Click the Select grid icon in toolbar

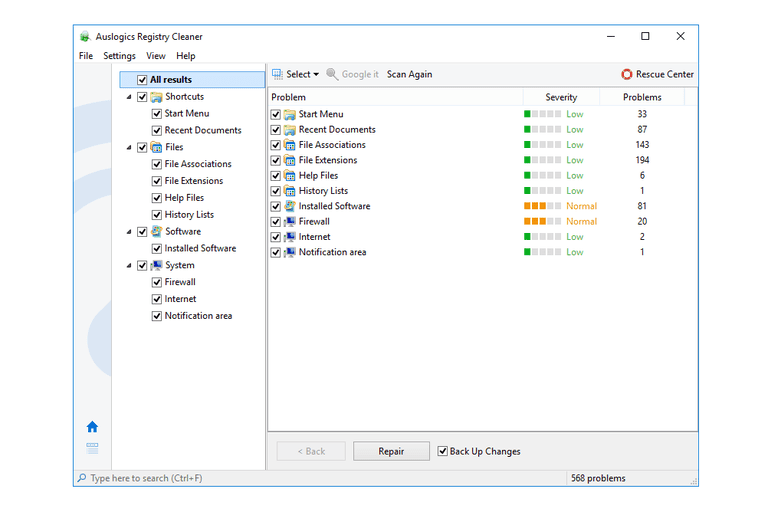pyautogui.click(x=277, y=74)
